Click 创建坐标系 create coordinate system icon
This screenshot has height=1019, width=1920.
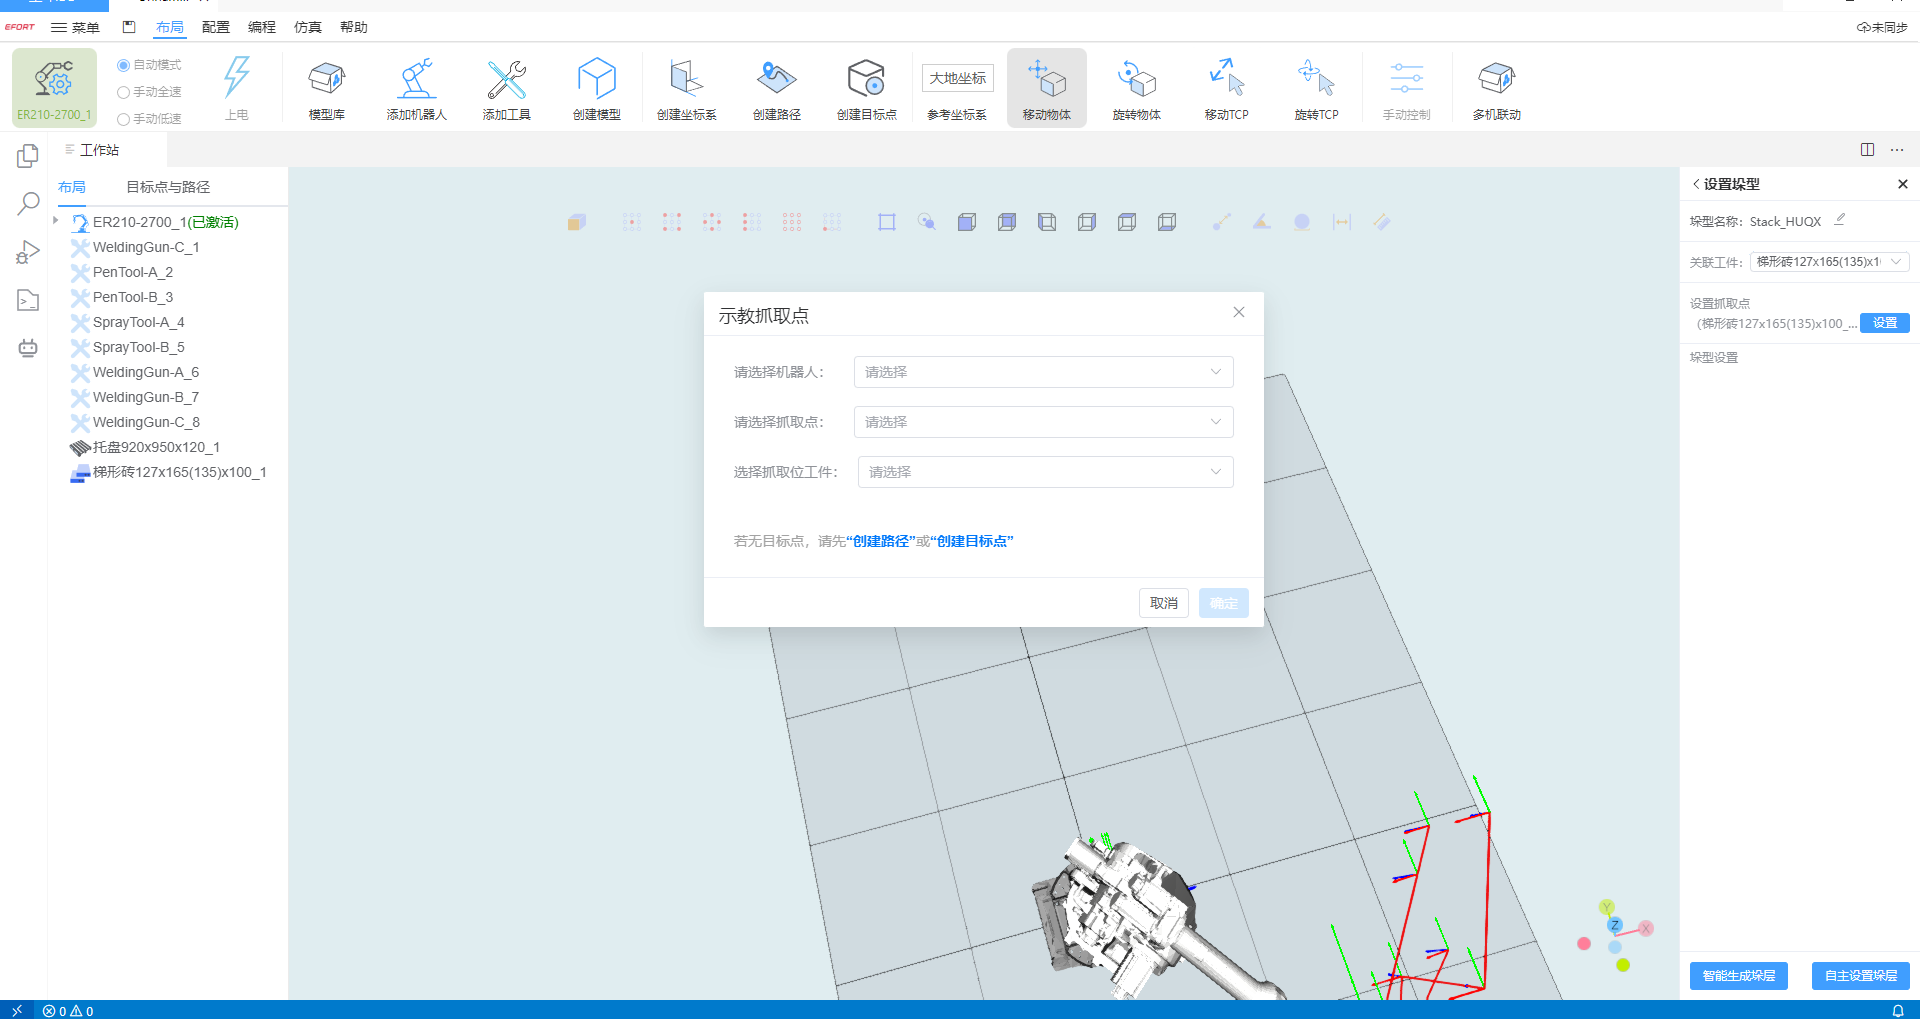(x=686, y=88)
